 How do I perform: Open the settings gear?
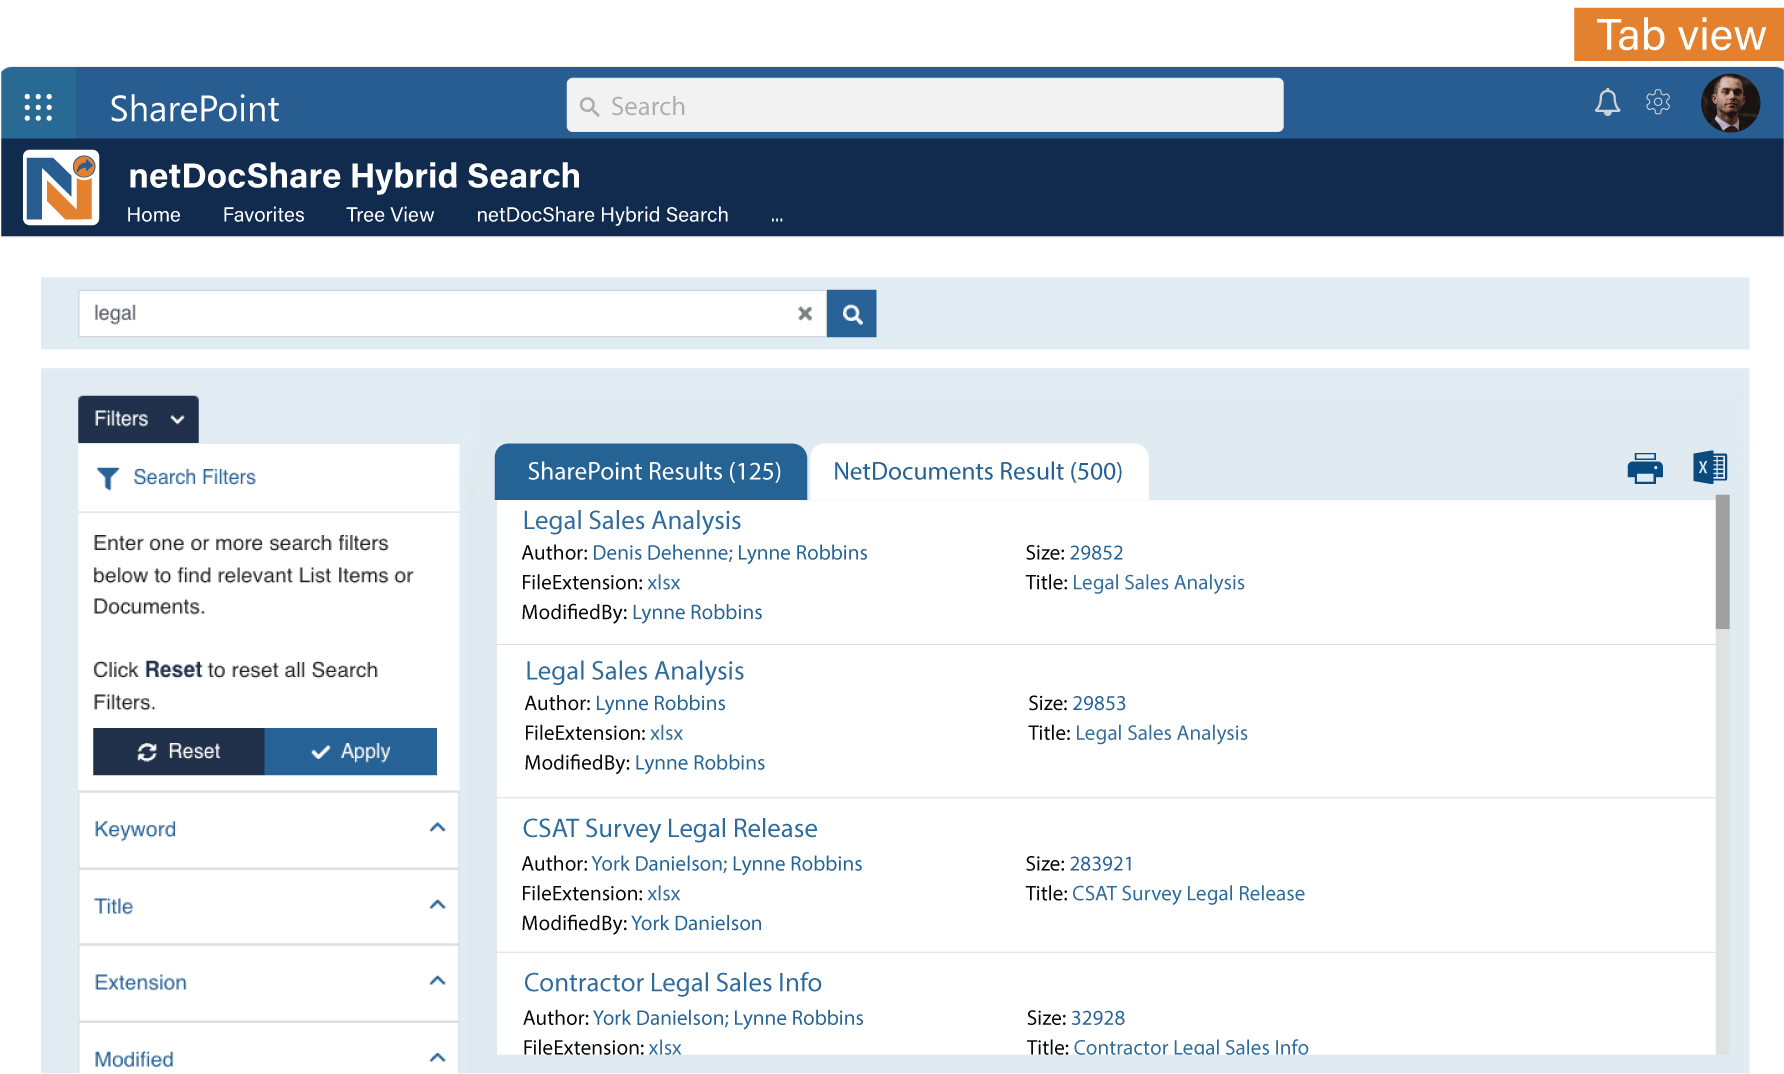(1658, 102)
